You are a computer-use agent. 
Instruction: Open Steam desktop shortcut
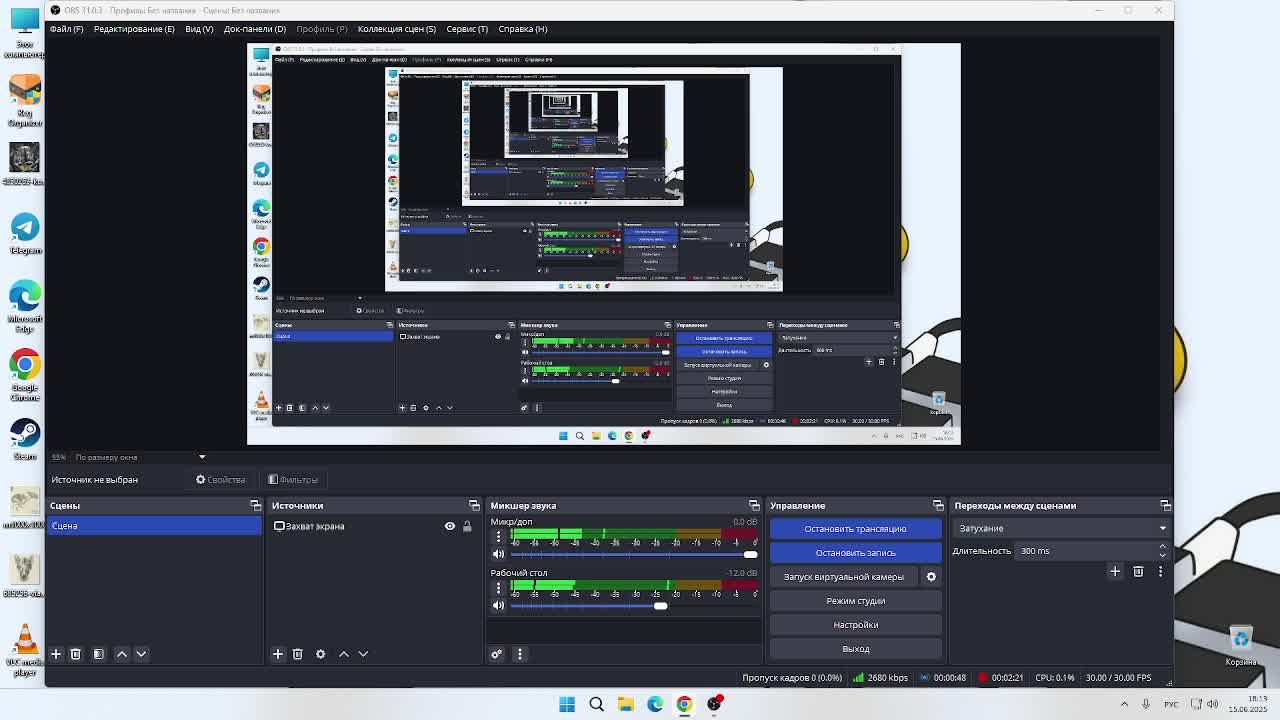[x=25, y=439]
